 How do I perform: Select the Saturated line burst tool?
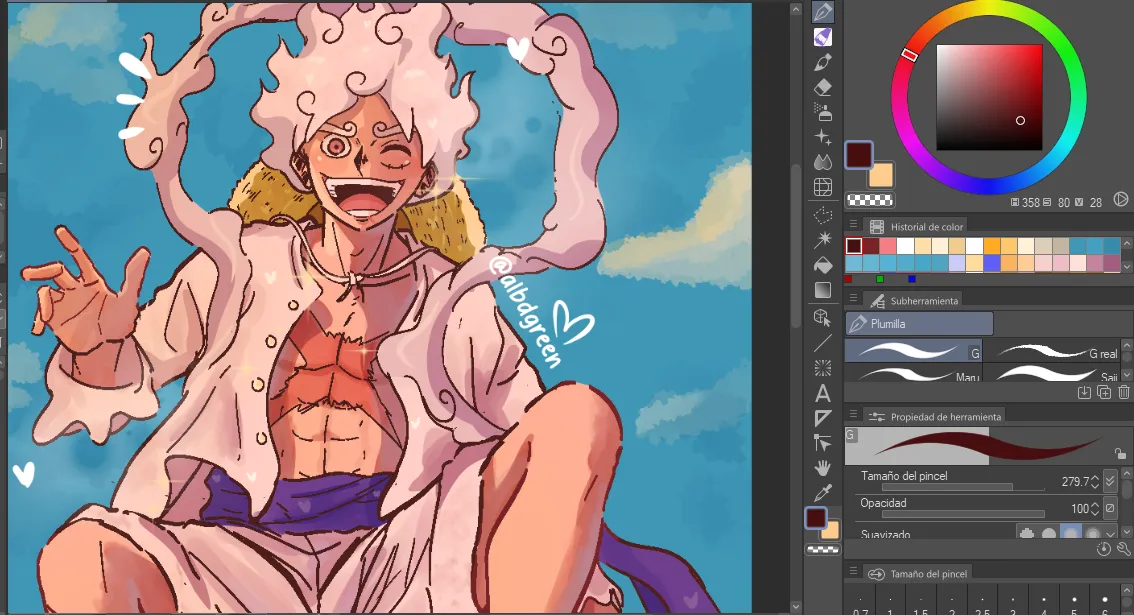click(x=822, y=368)
